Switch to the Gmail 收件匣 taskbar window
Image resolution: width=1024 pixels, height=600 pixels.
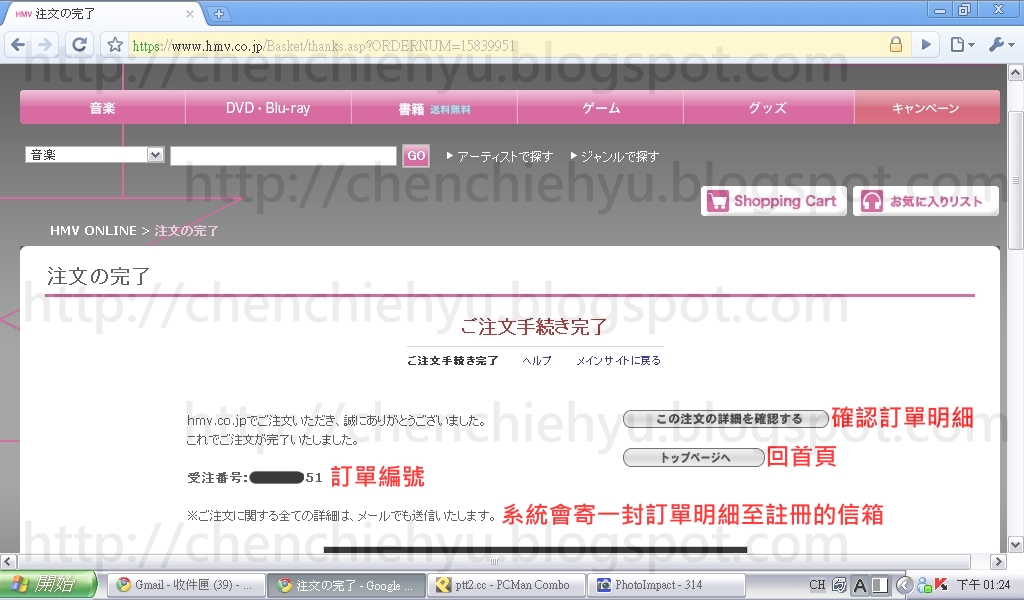click(x=186, y=585)
